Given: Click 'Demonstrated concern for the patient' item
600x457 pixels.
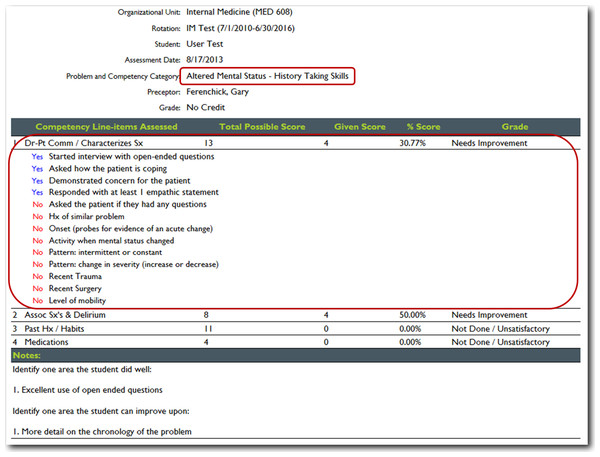Looking at the screenshot, I should (119, 181).
